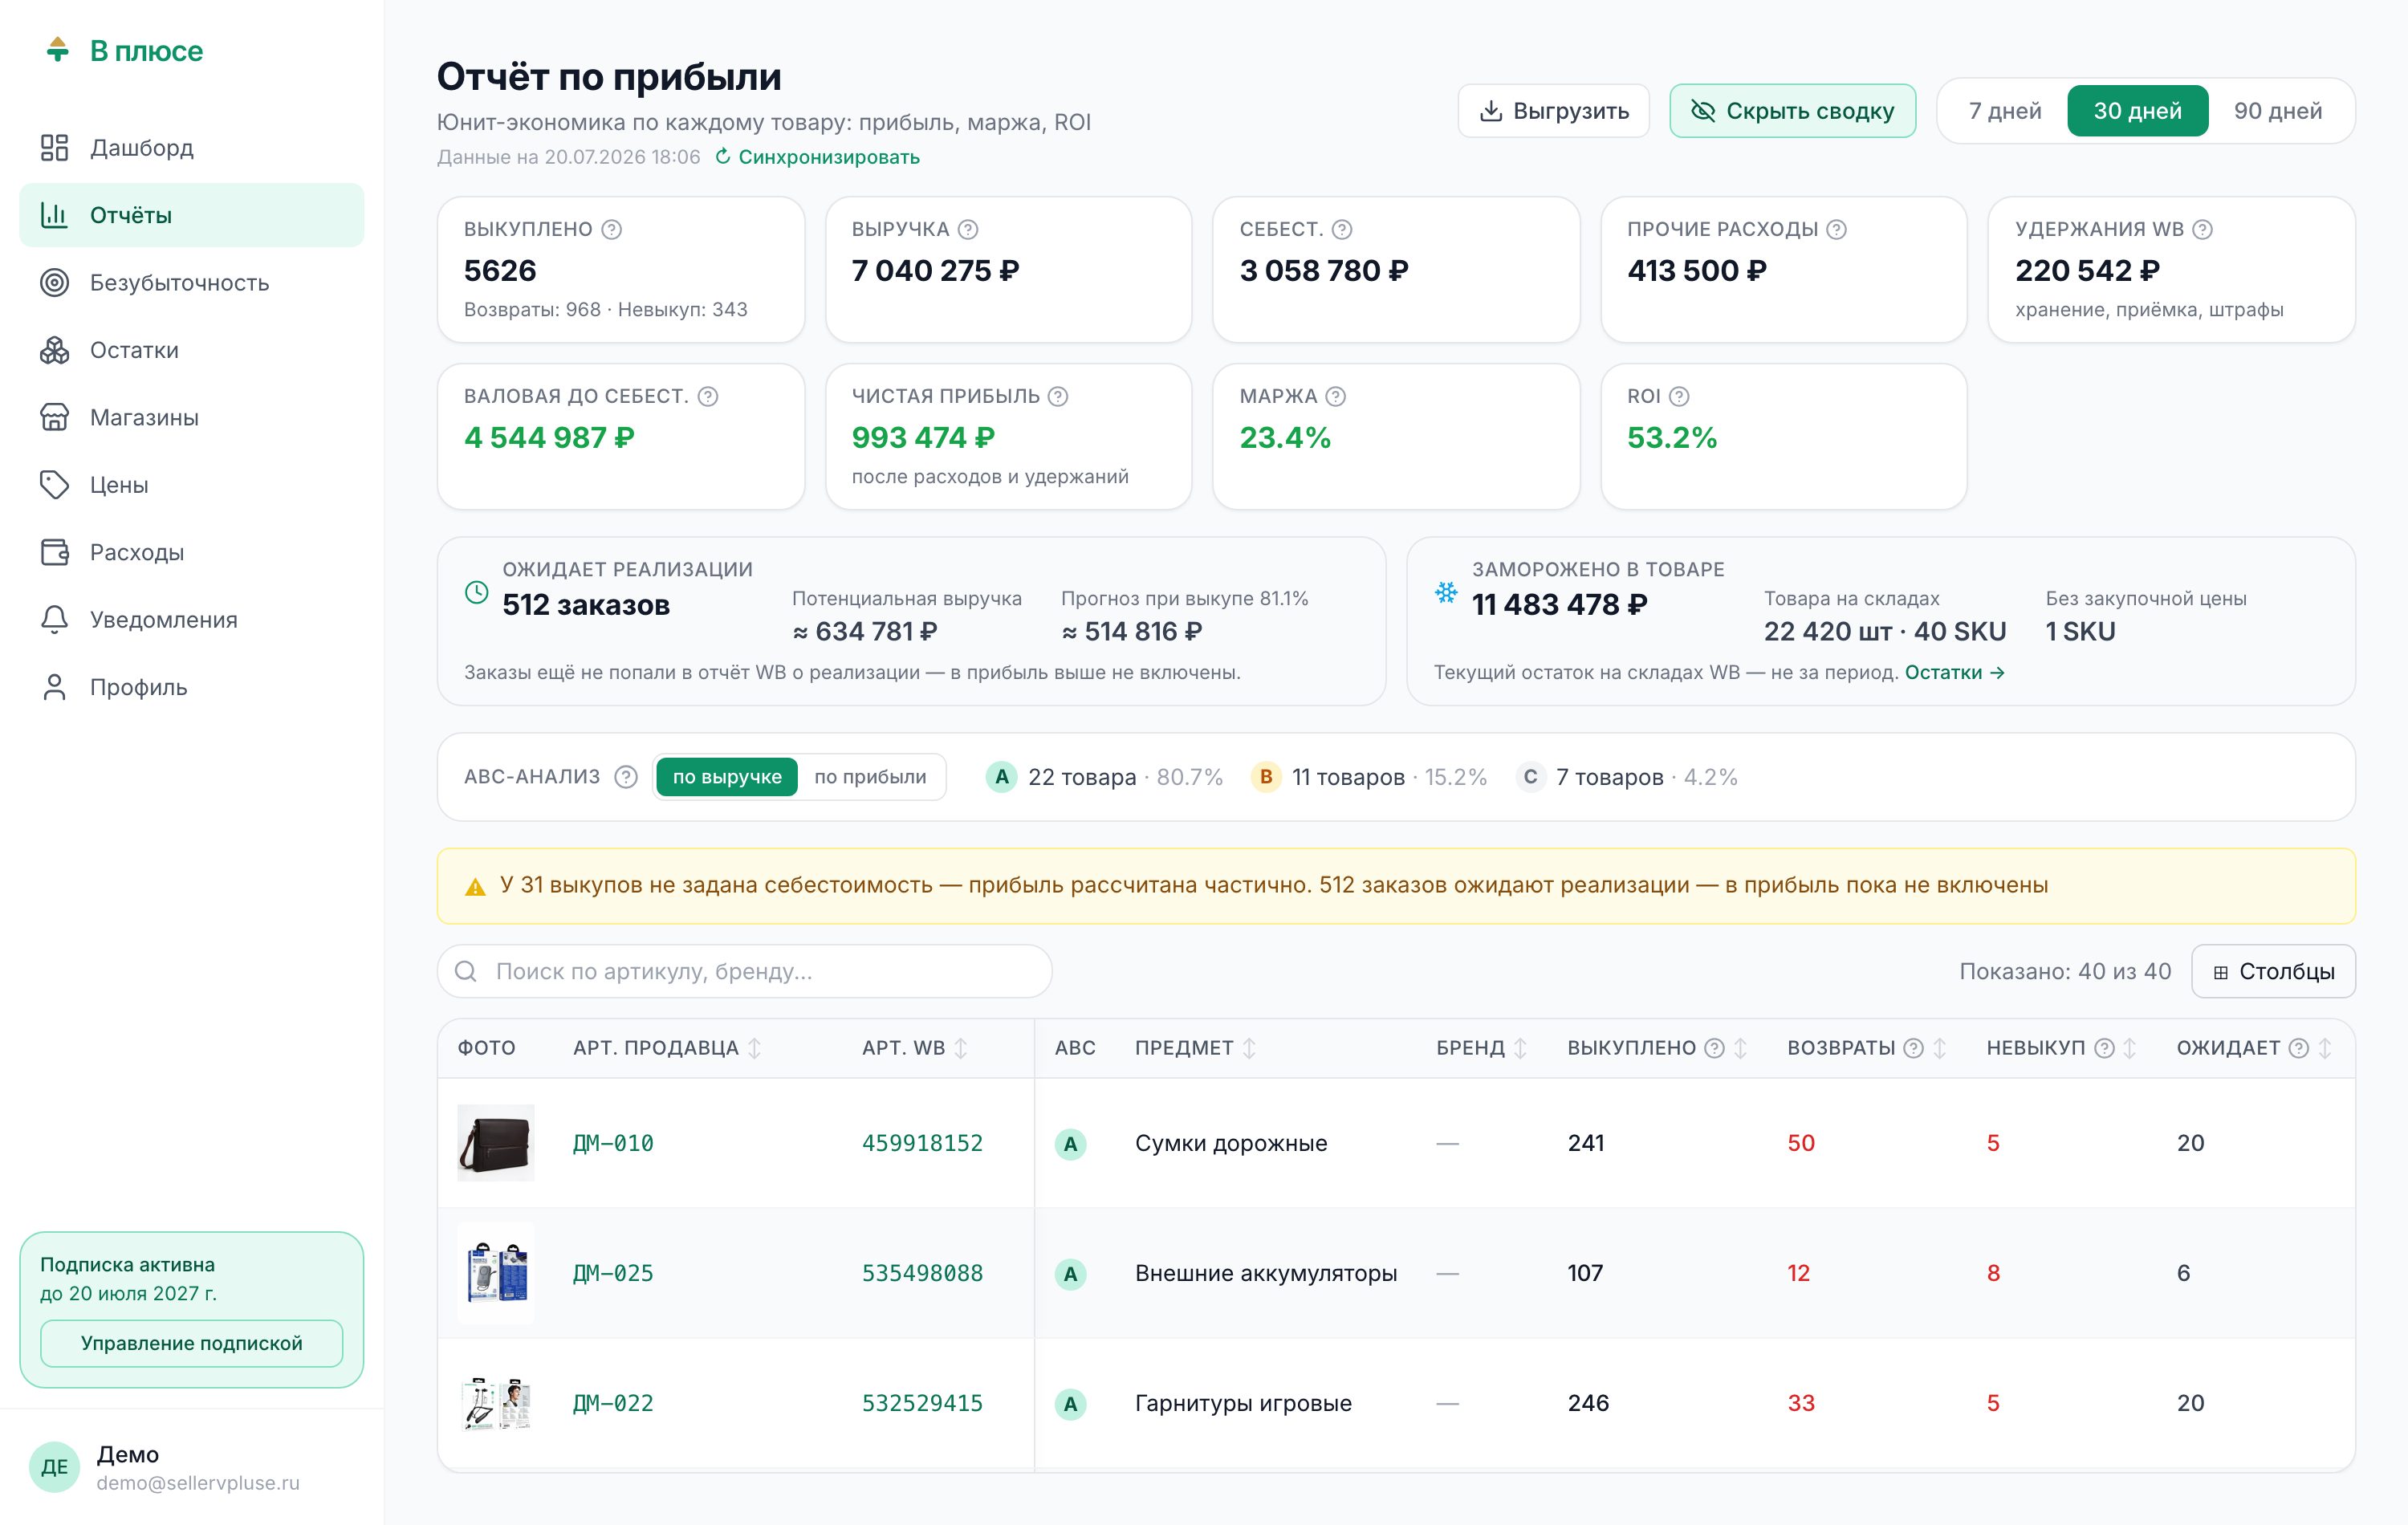
Task: Click the Выгрузить export button
Action: click(1553, 111)
